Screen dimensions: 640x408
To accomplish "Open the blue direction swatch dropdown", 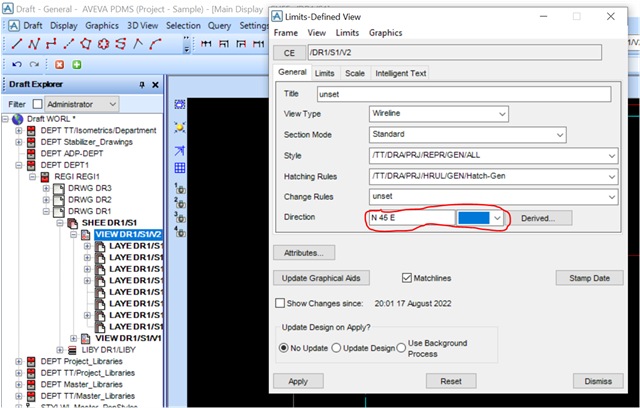I will click(481, 218).
